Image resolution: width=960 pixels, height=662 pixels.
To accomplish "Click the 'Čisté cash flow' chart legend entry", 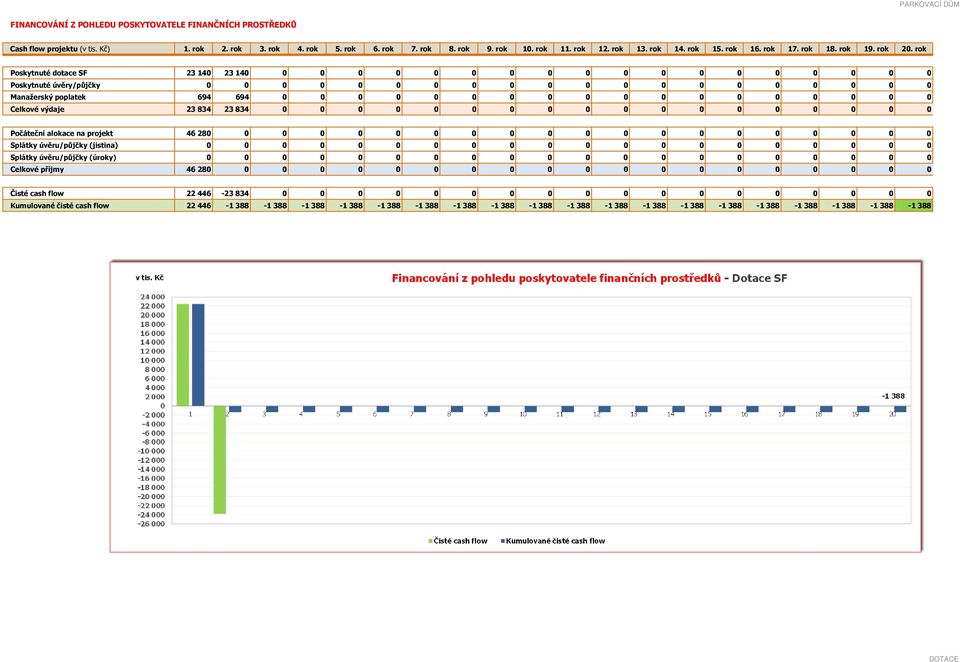I will 458,541.
